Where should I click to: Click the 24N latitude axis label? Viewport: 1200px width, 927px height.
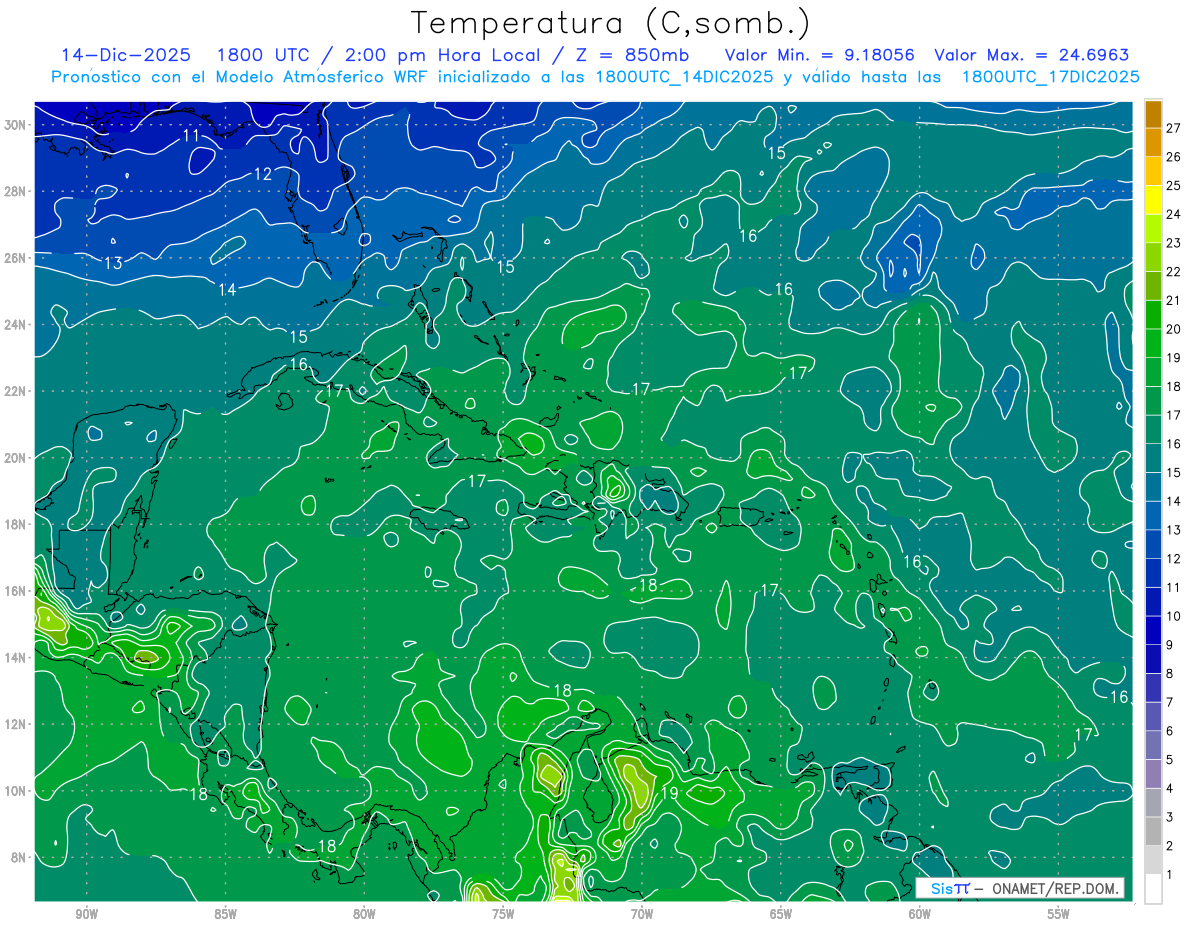[x=17, y=325]
